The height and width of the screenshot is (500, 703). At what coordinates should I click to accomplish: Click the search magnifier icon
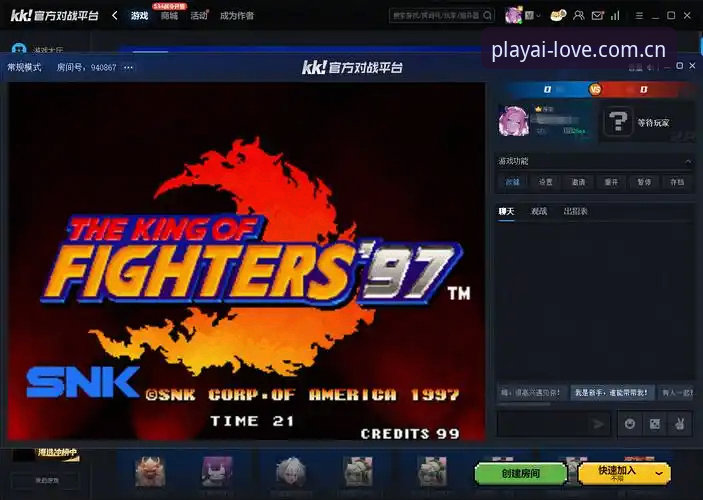tap(487, 16)
